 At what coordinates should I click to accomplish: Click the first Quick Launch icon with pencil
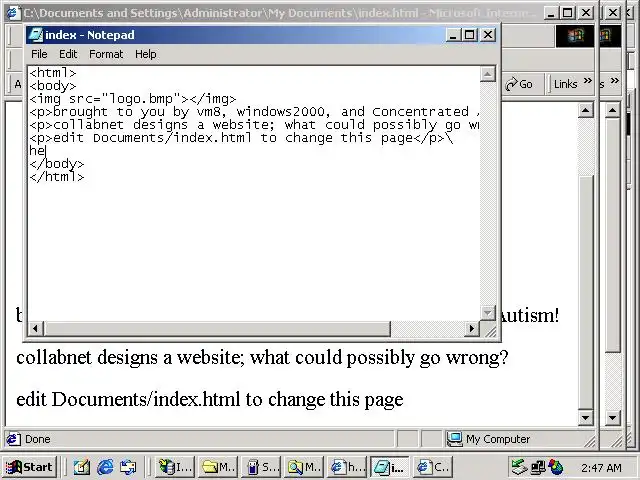tap(82, 467)
